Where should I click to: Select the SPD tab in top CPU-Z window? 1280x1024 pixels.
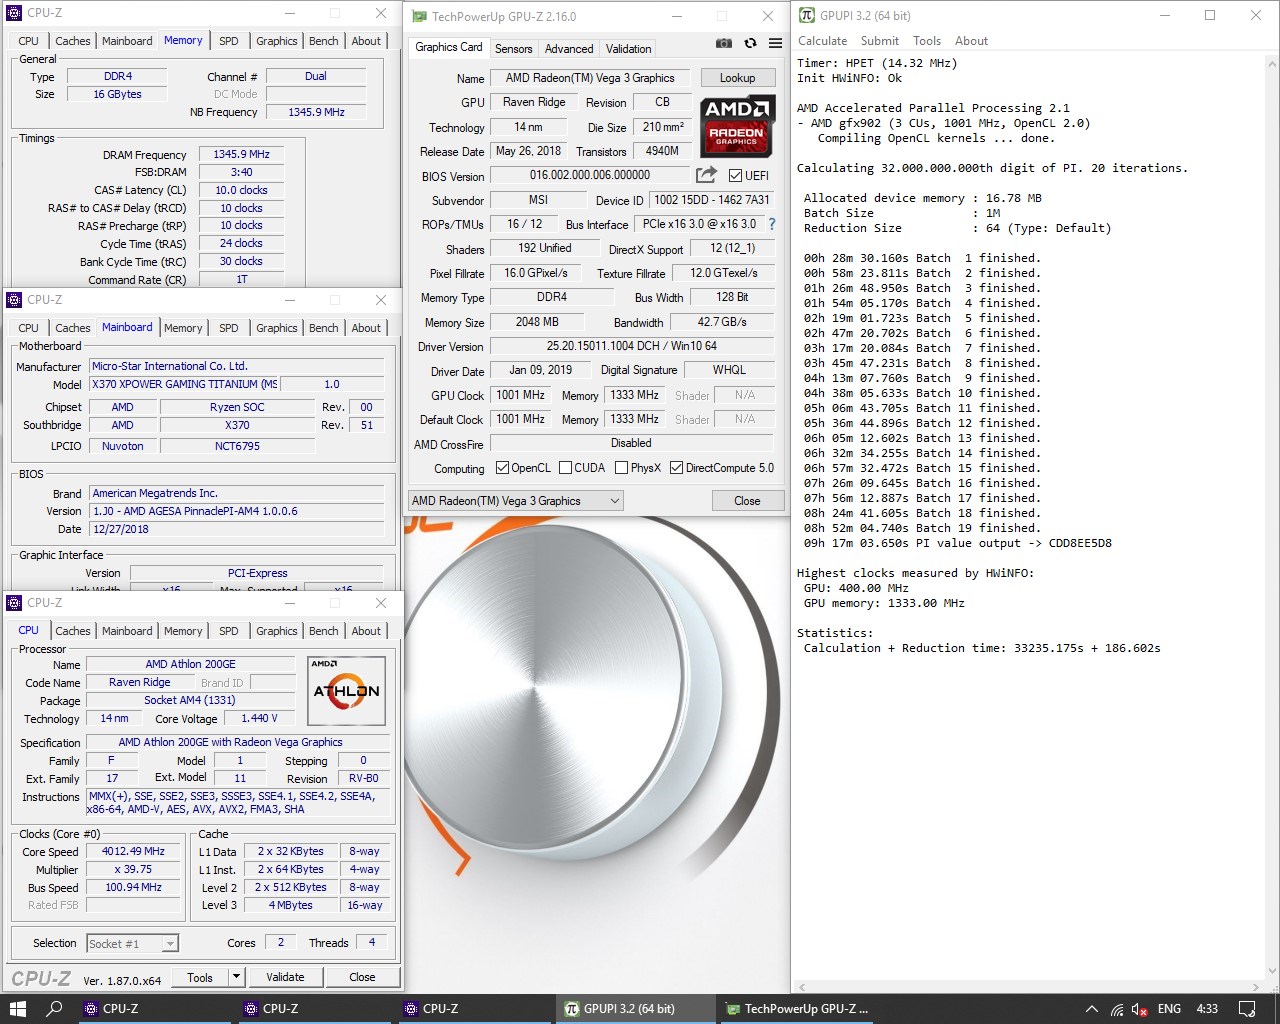click(229, 41)
